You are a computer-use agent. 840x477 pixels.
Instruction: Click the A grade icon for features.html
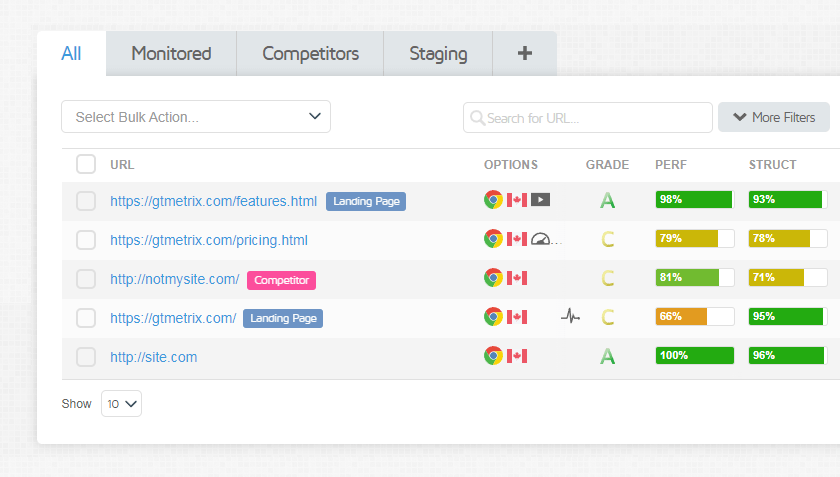coord(607,201)
